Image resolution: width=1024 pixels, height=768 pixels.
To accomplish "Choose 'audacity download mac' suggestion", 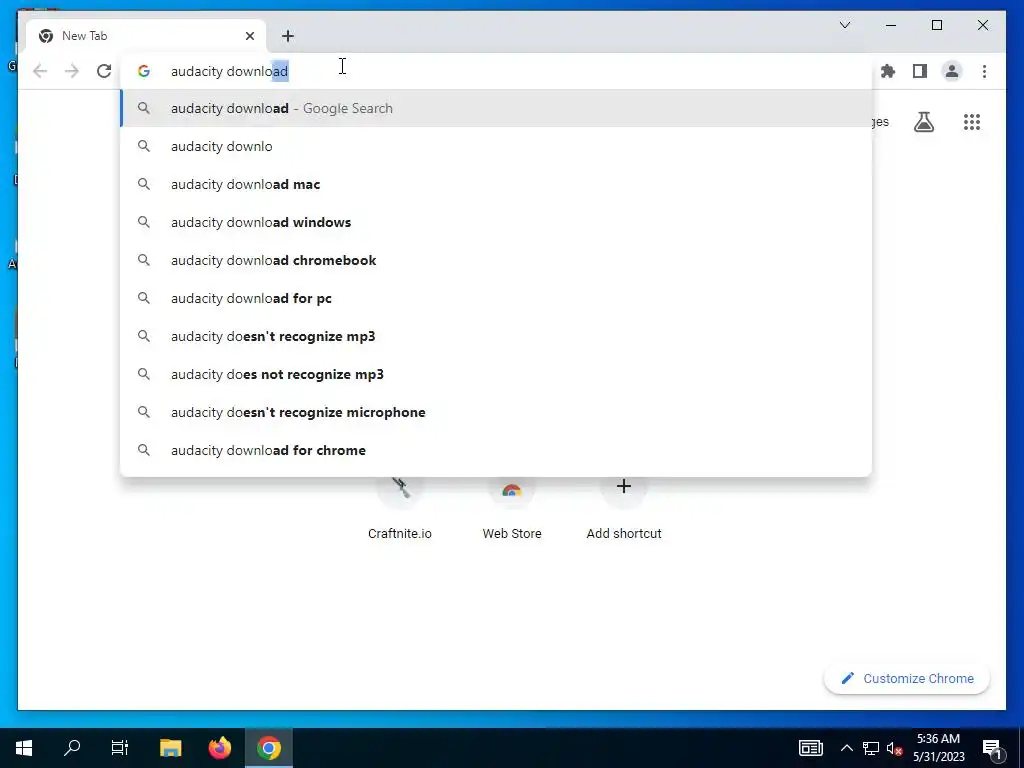I will pyautogui.click(x=496, y=184).
